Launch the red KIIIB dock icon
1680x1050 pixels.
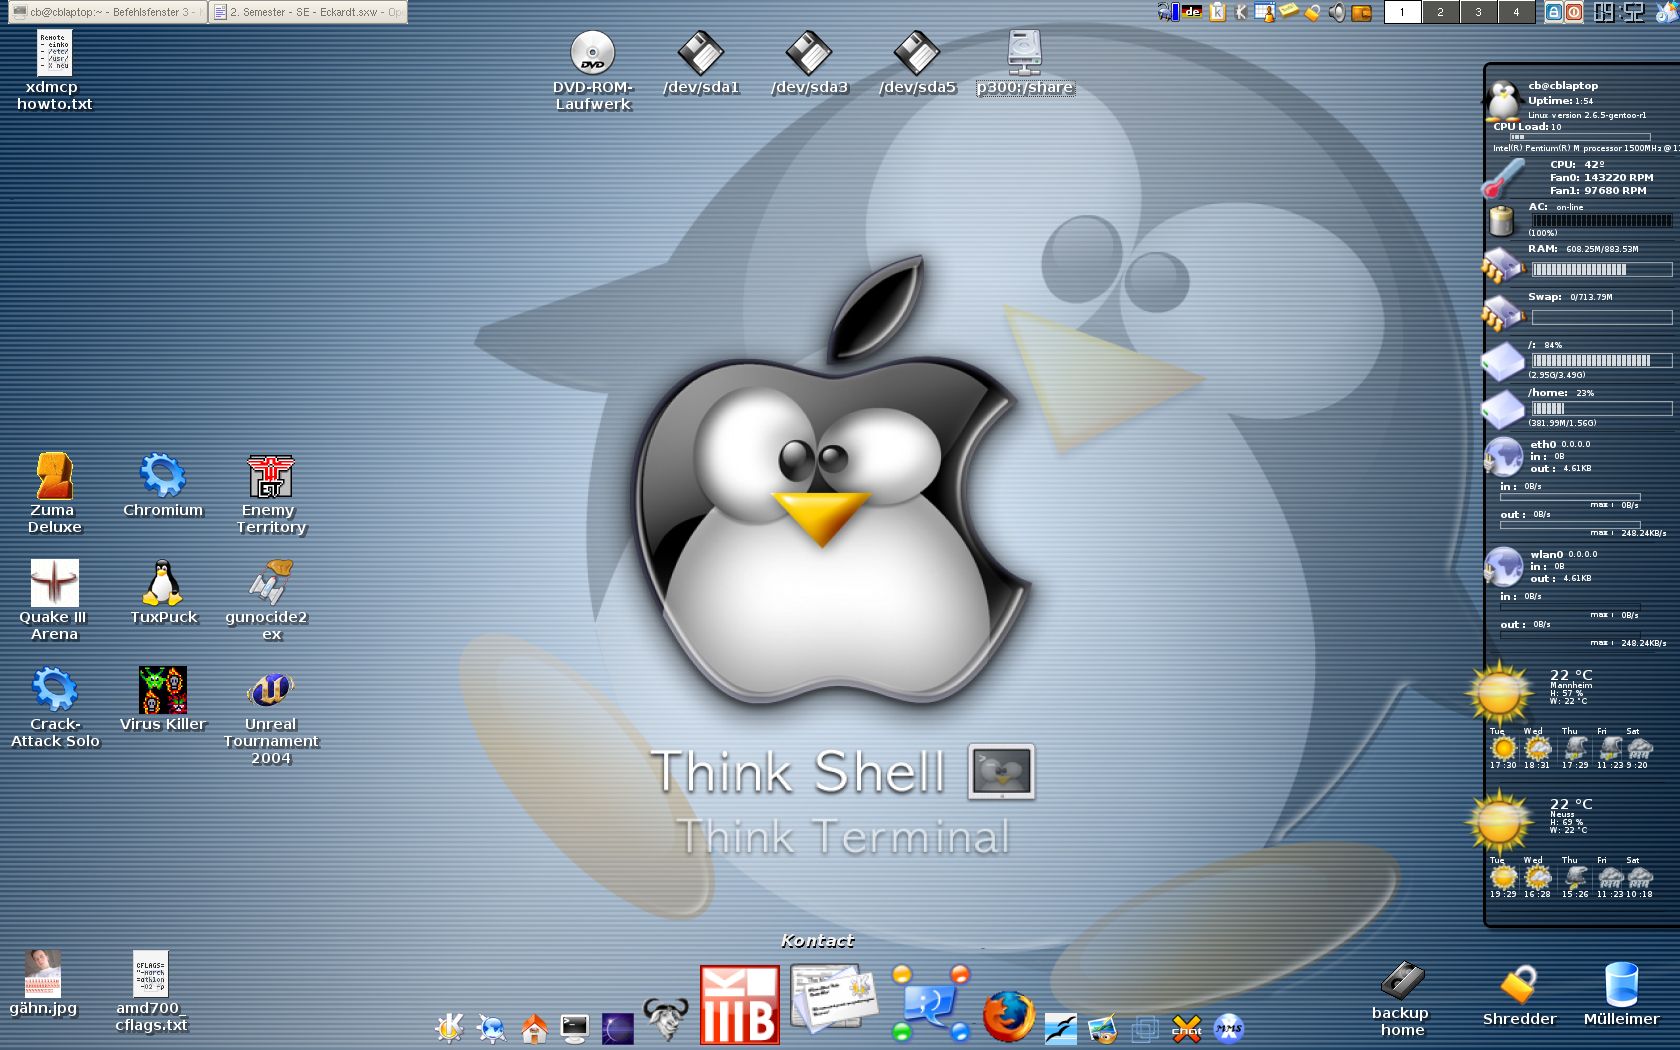(x=740, y=1004)
